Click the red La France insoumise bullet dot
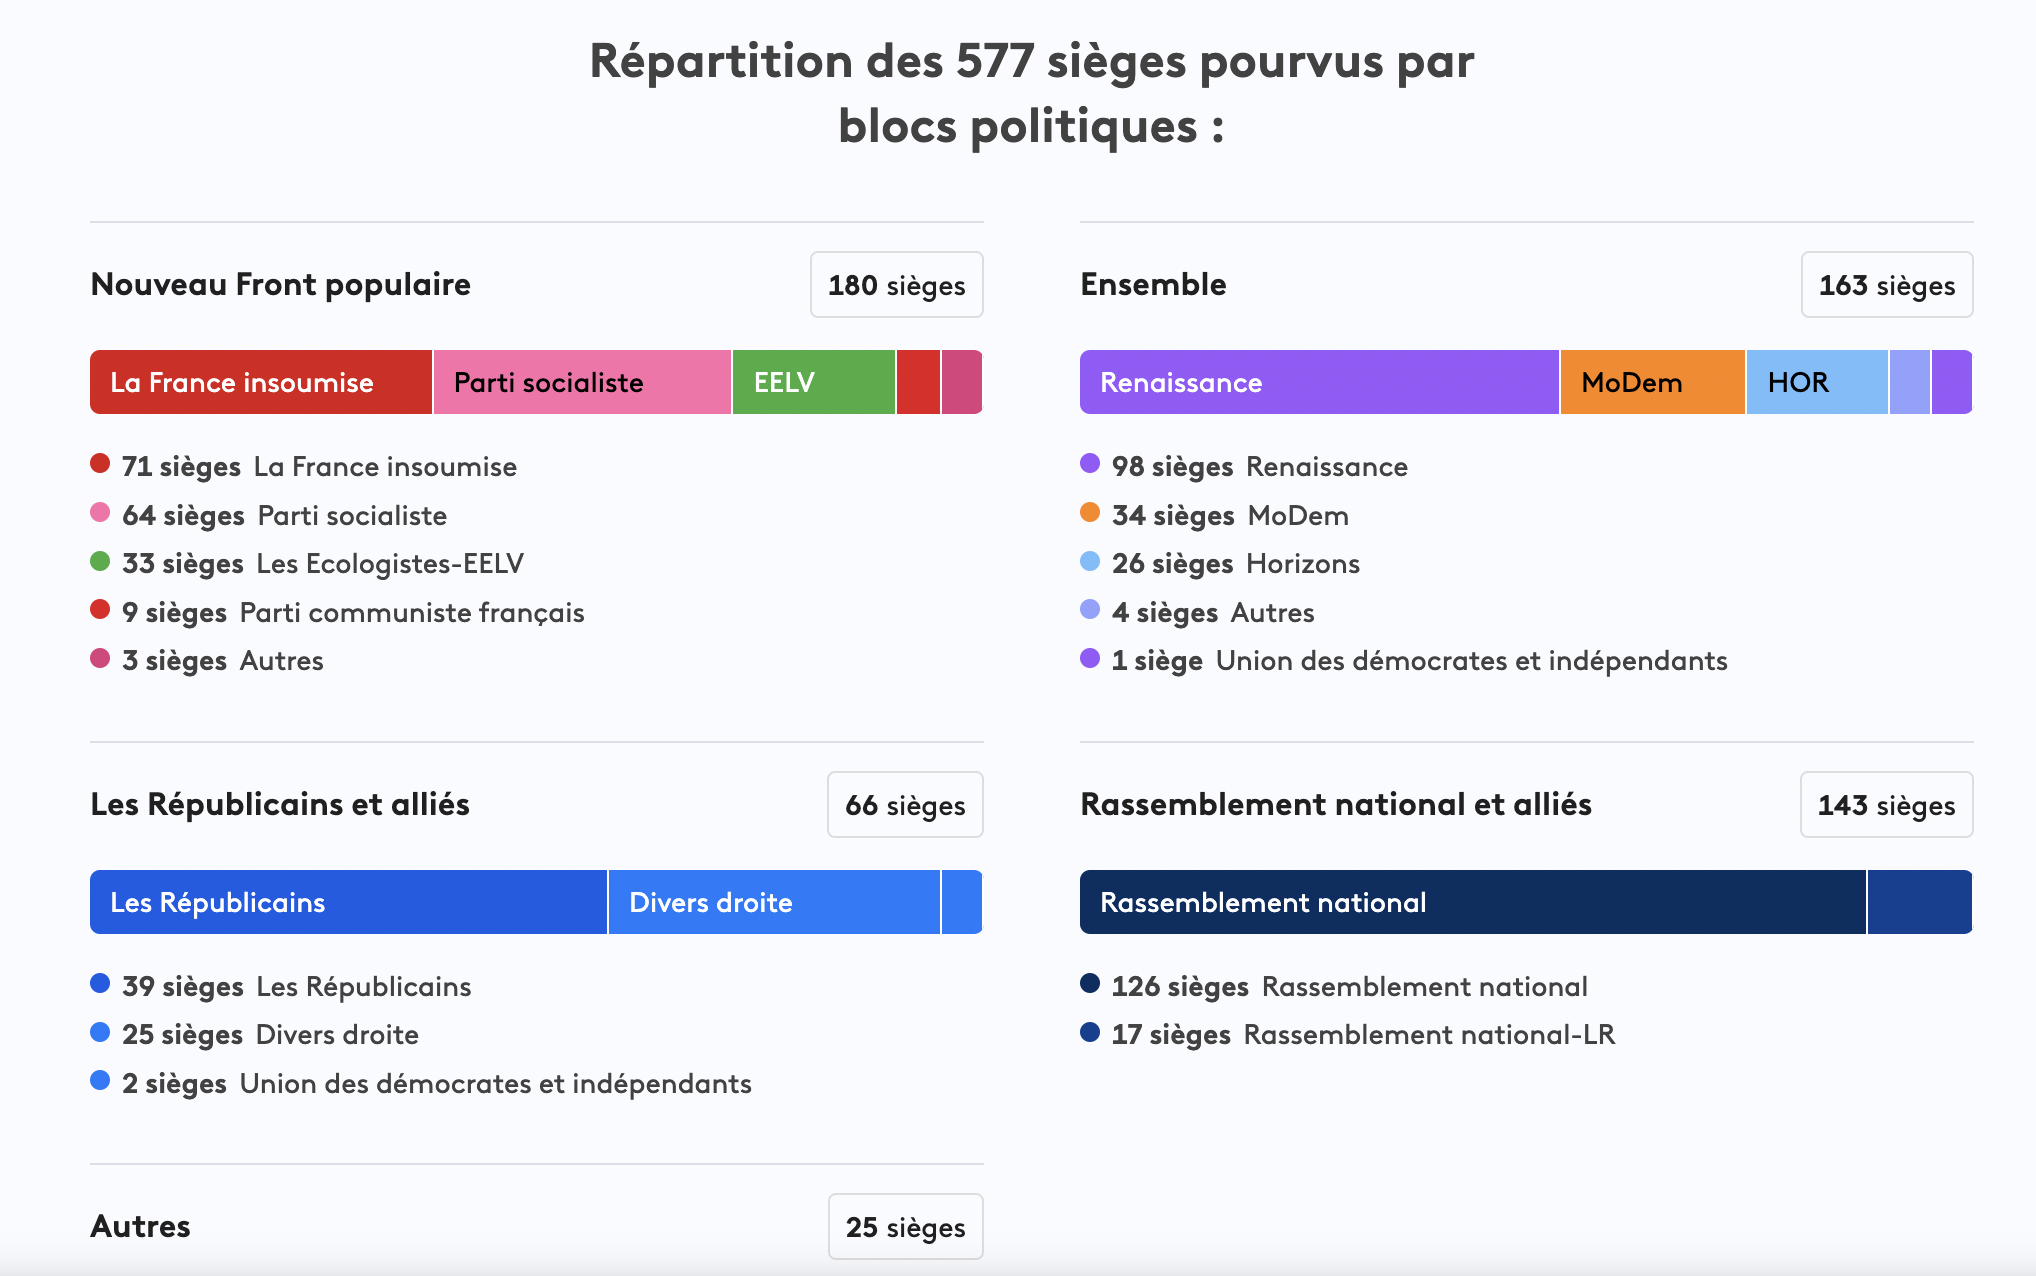 [100, 465]
